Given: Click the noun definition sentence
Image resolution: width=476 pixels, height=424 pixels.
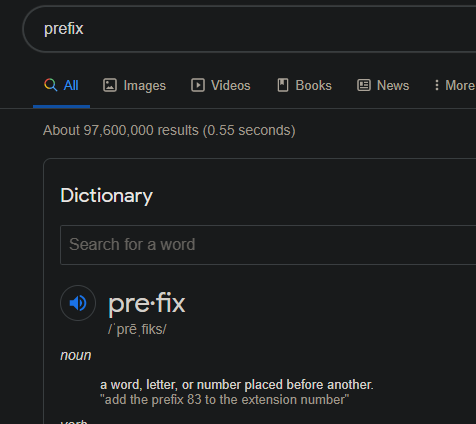Looking at the screenshot, I should tap(237, 385).
